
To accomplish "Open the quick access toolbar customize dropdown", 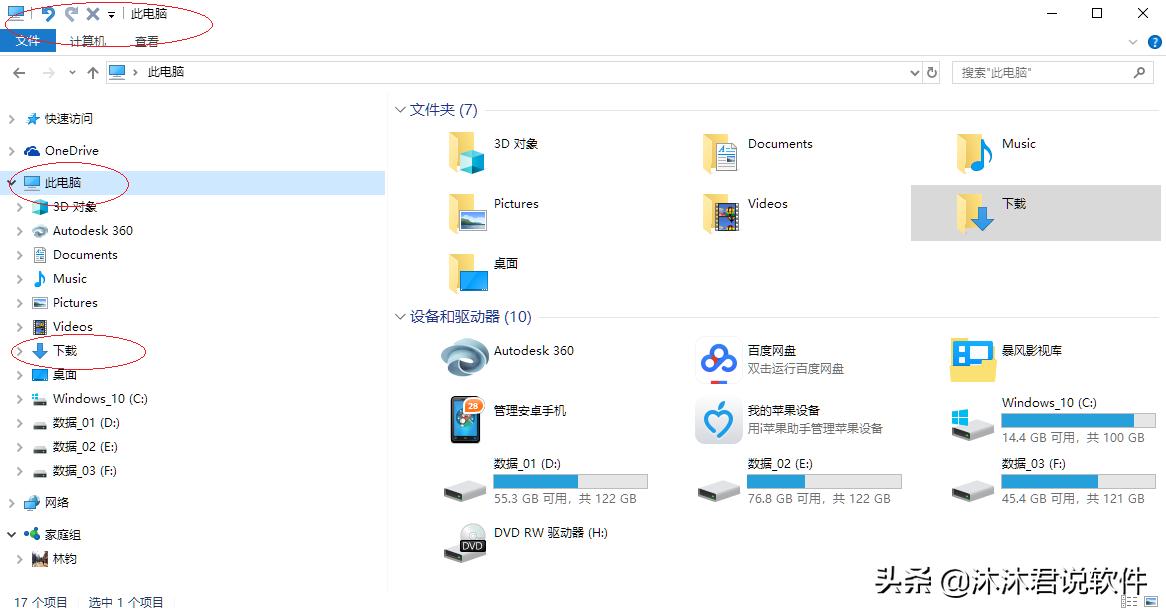I will pos(110,13).
